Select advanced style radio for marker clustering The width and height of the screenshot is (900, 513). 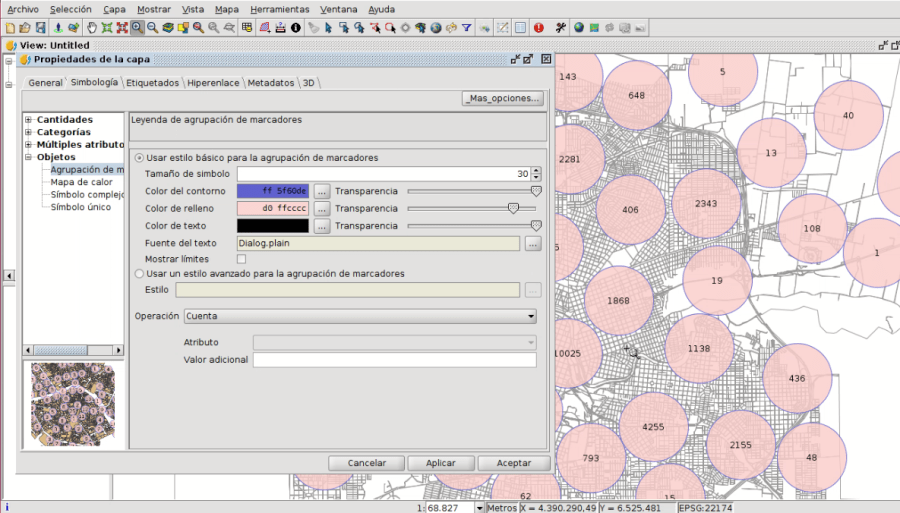point(139,273)
